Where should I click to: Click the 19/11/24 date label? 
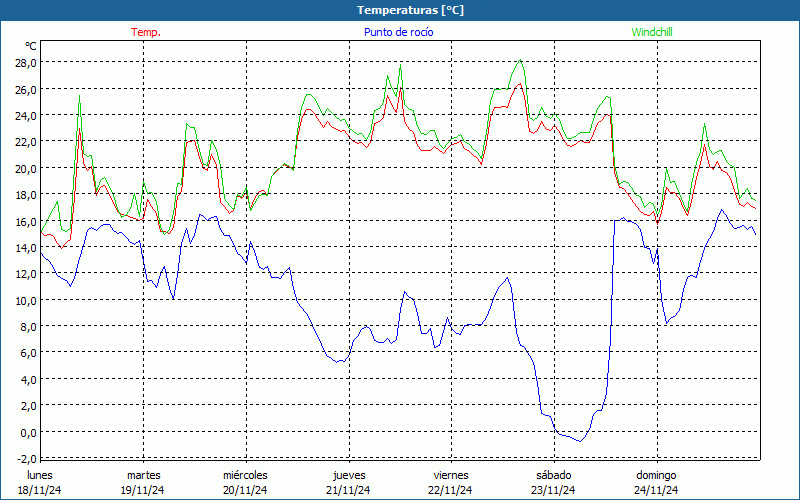(143, 490)
